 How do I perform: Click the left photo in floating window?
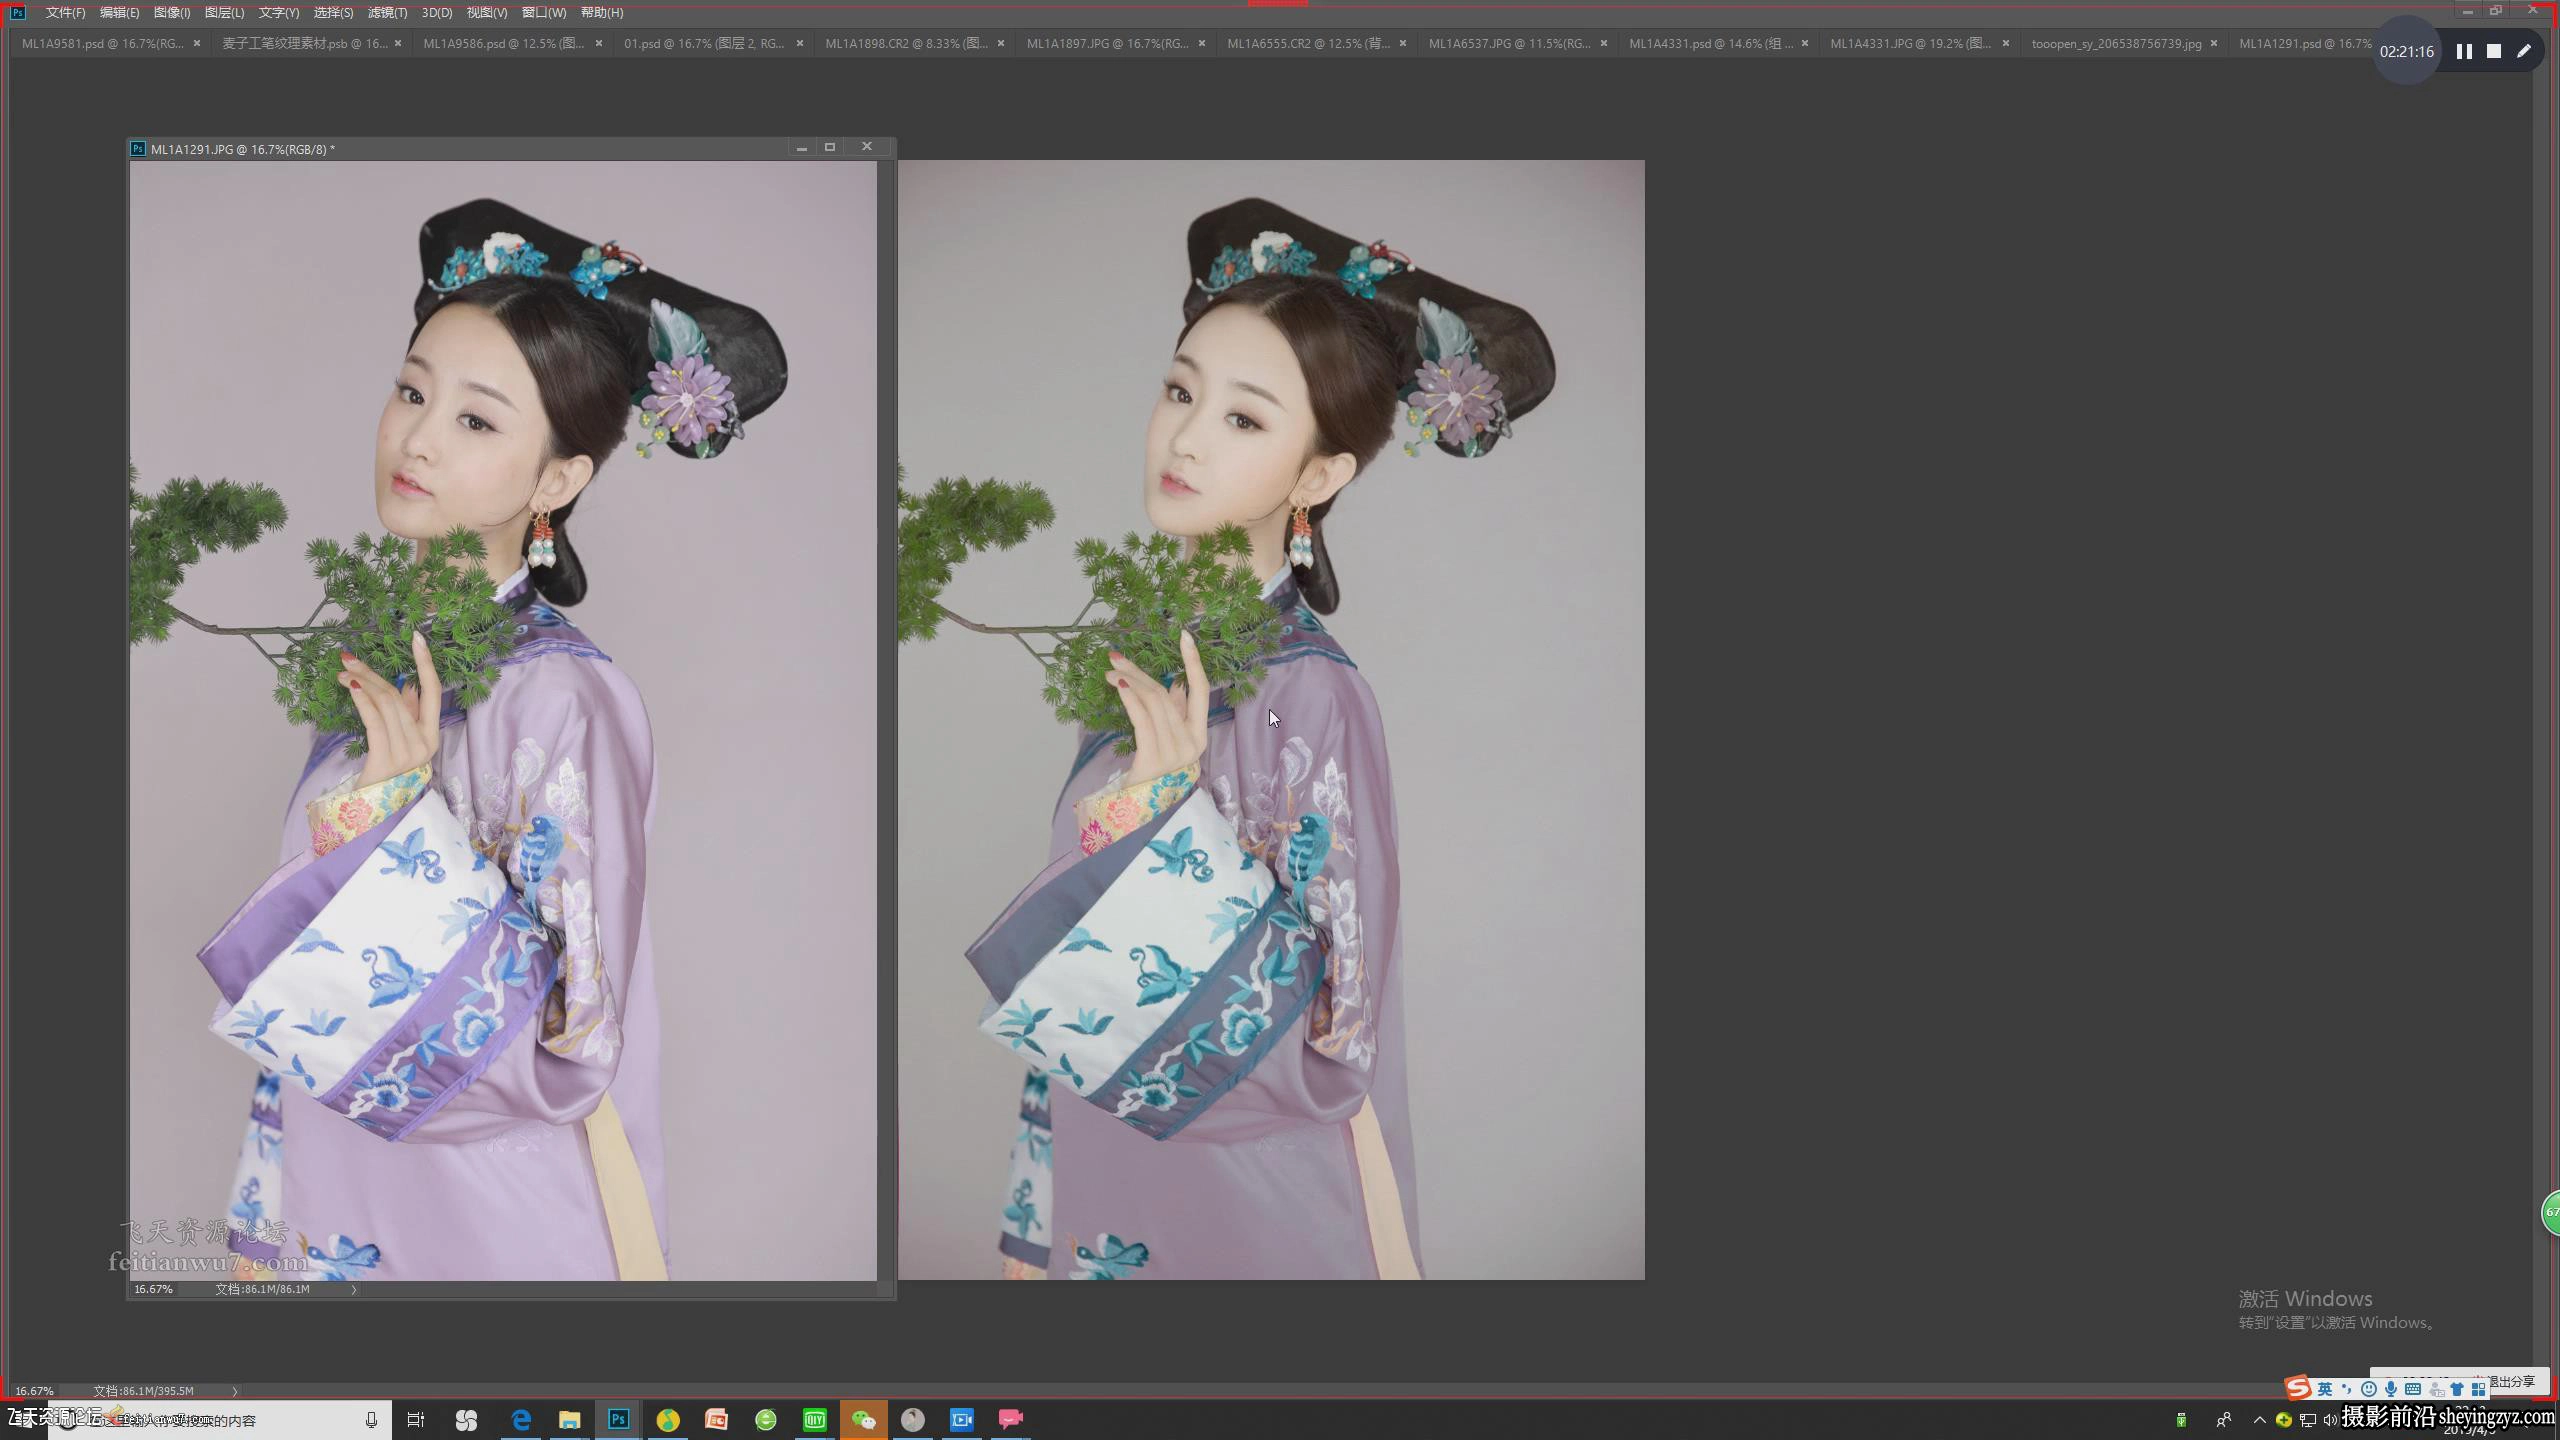coord(503,720)
